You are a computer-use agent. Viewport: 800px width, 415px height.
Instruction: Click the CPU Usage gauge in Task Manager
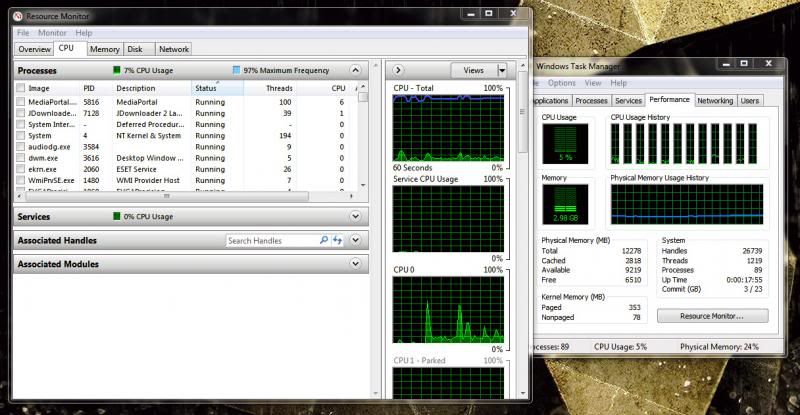565,143
